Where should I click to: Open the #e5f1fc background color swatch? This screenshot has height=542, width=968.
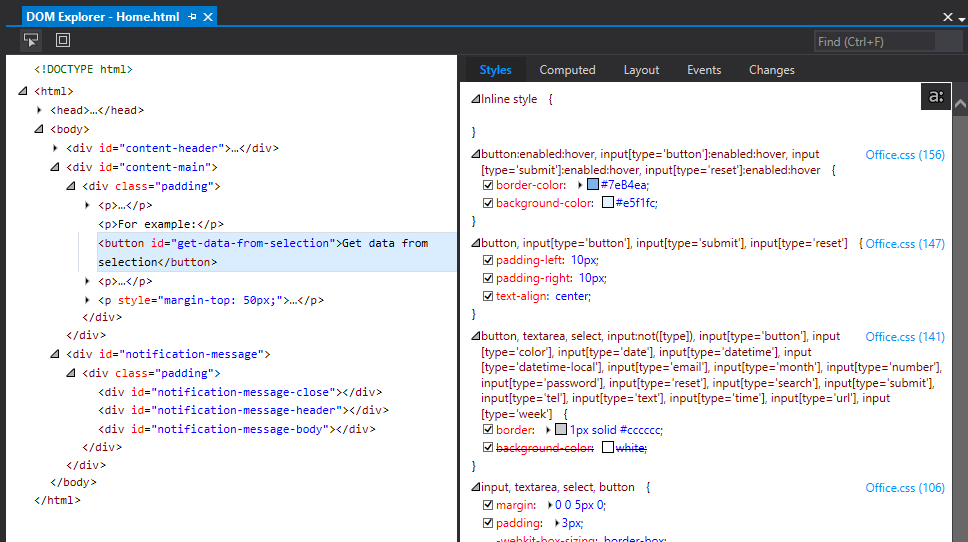coord(607,202)
